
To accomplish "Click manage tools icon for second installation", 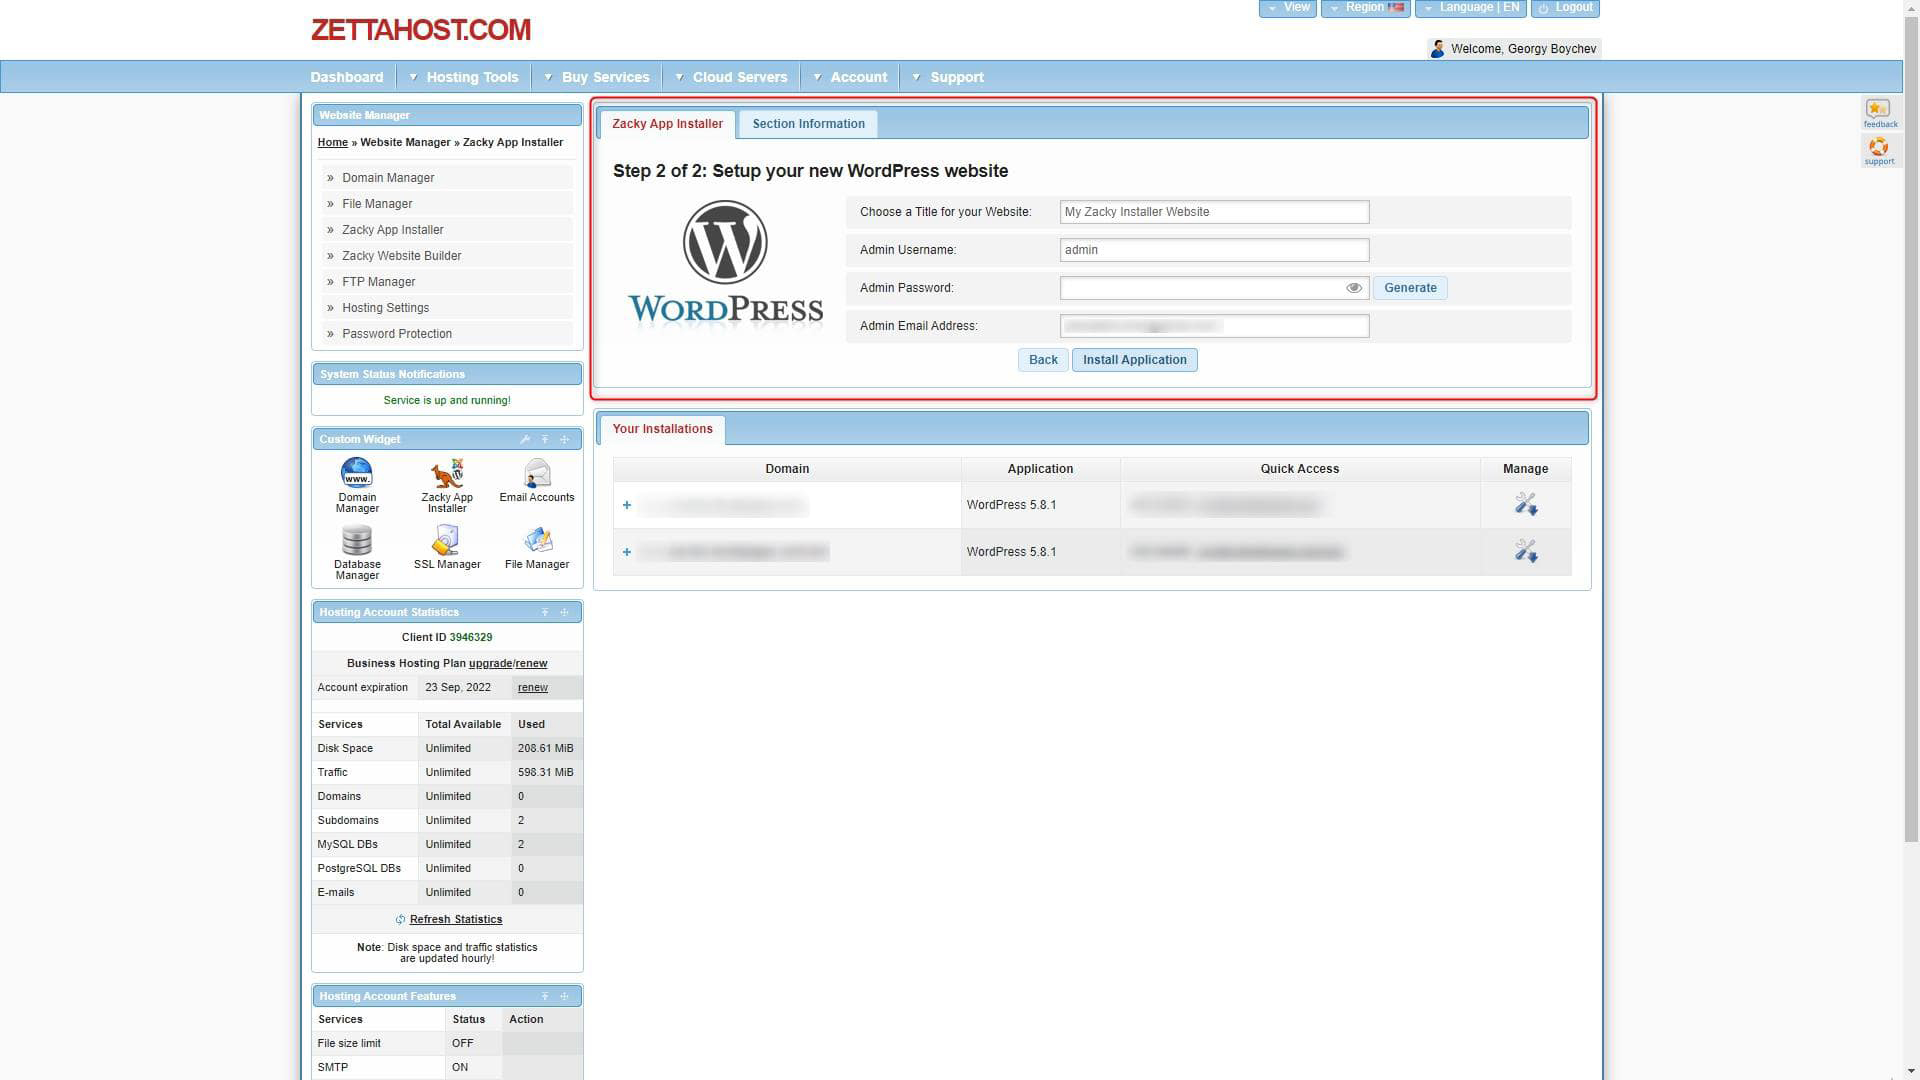I will [1525, 551].
